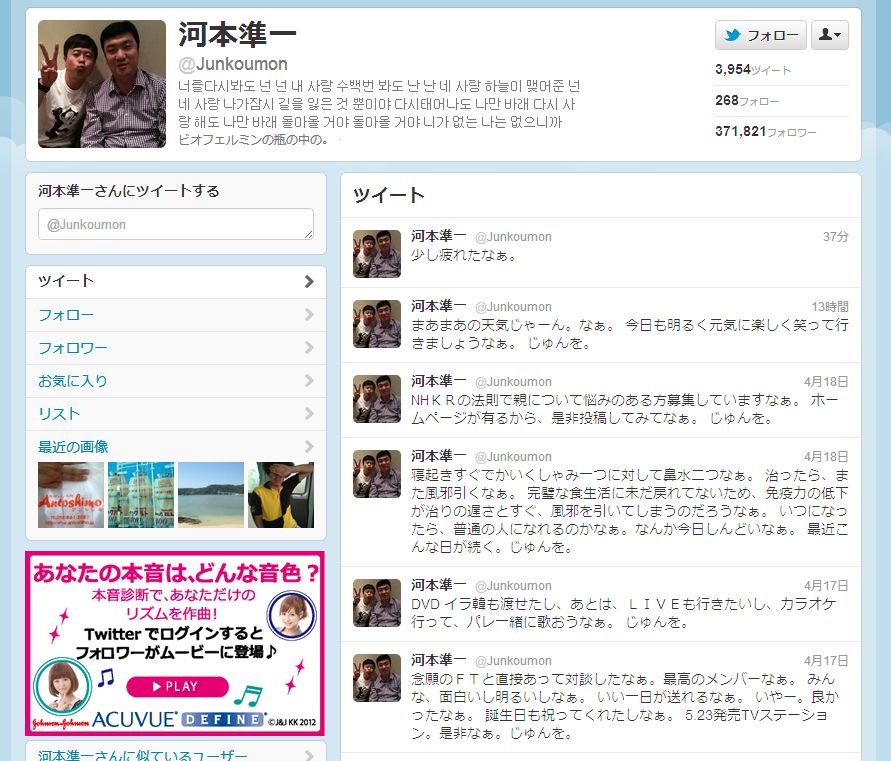The width and height of the screenshot is (891, 761).
Task: Click the 河本準一 profile title name
Action: tap(237, 35)
